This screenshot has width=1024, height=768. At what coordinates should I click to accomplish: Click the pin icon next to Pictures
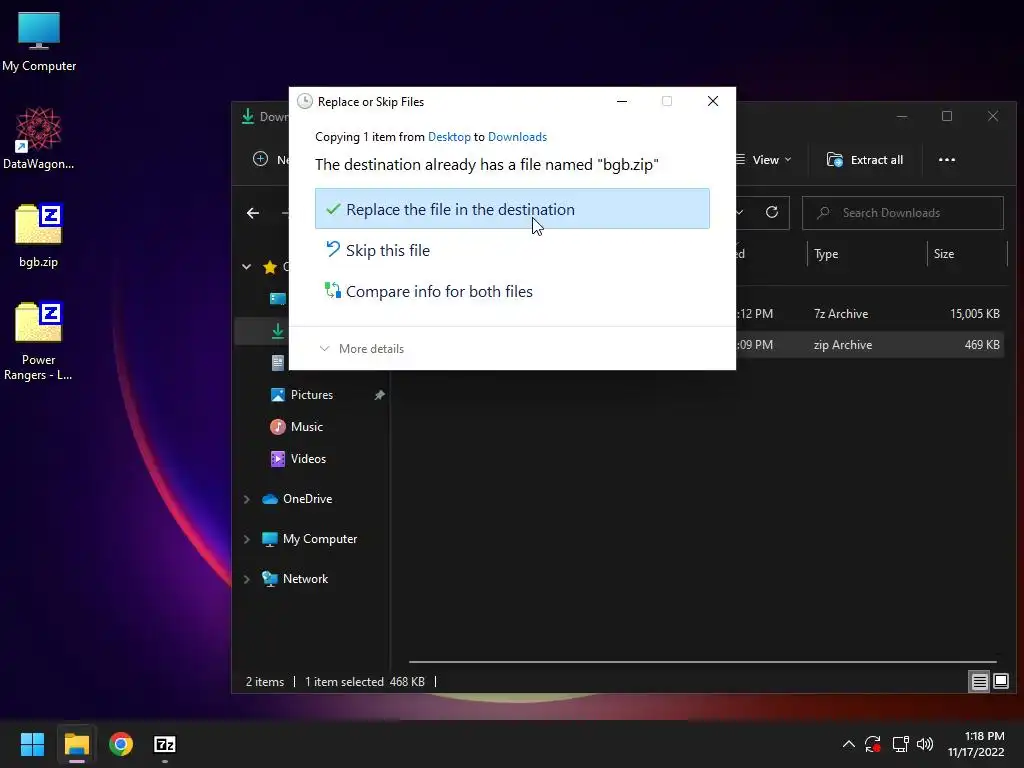[x=379, y=395]
